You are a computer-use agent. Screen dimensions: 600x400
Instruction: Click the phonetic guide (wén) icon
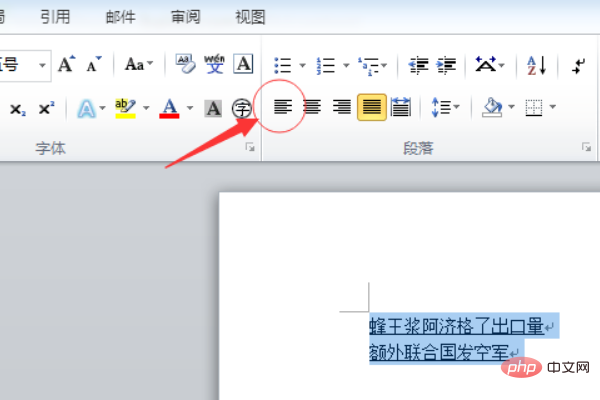pos(214,65)
